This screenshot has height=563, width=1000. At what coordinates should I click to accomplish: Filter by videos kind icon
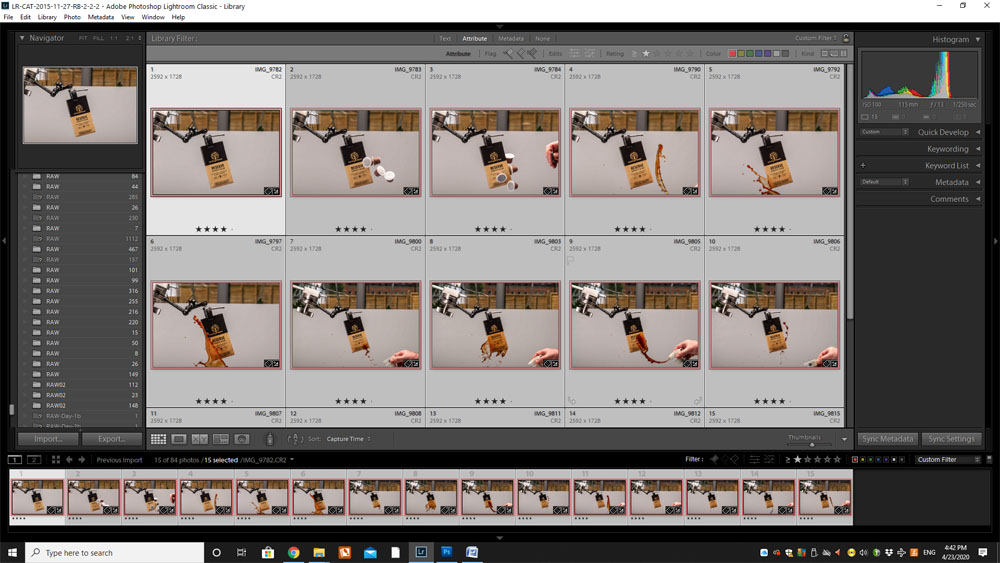pyautogui.click(x=844, y=54)
